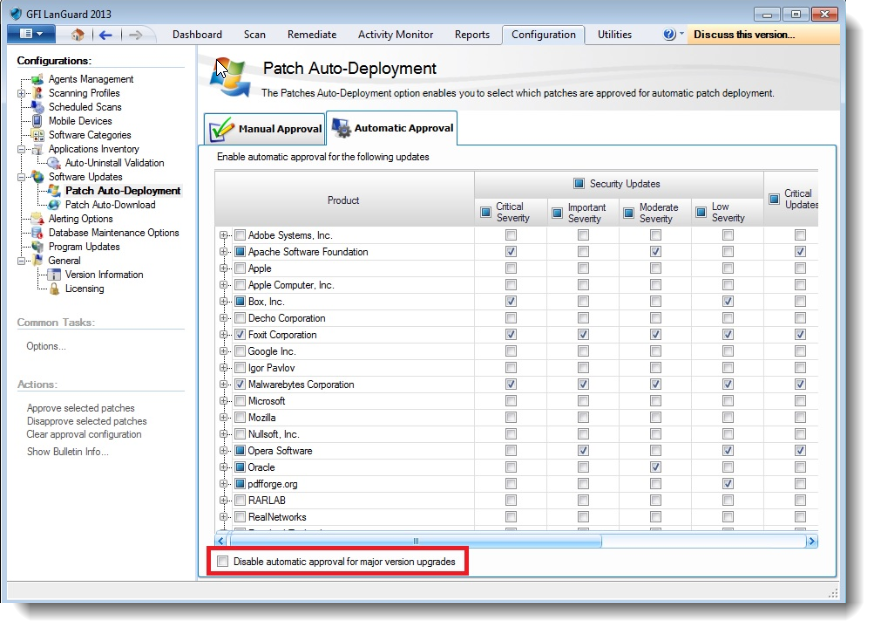
Task: Click the Home icon in toolbar
Action: pyautogui.click(x=78, y=35)
